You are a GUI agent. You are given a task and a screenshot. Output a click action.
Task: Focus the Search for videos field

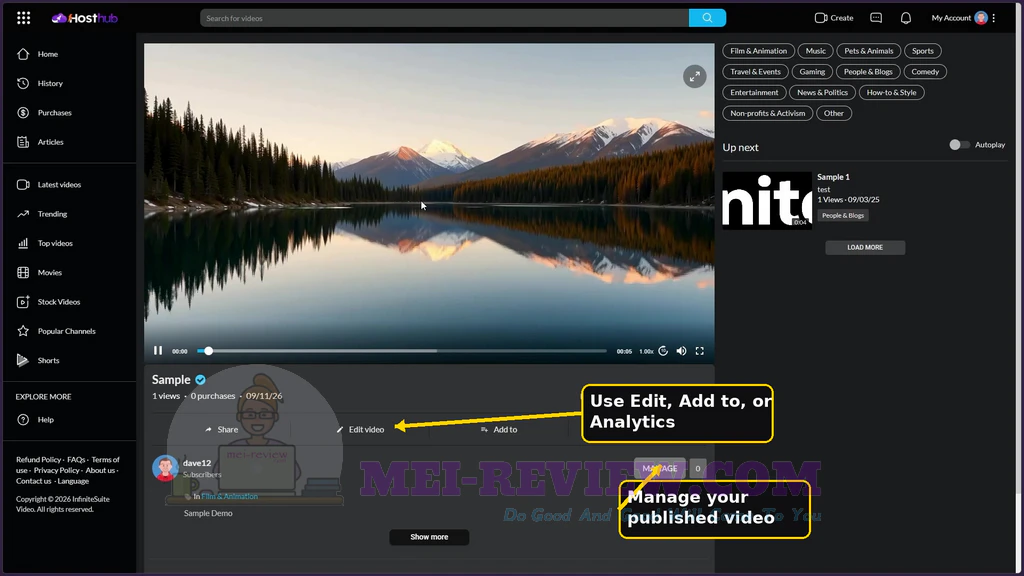pos(444,18)
